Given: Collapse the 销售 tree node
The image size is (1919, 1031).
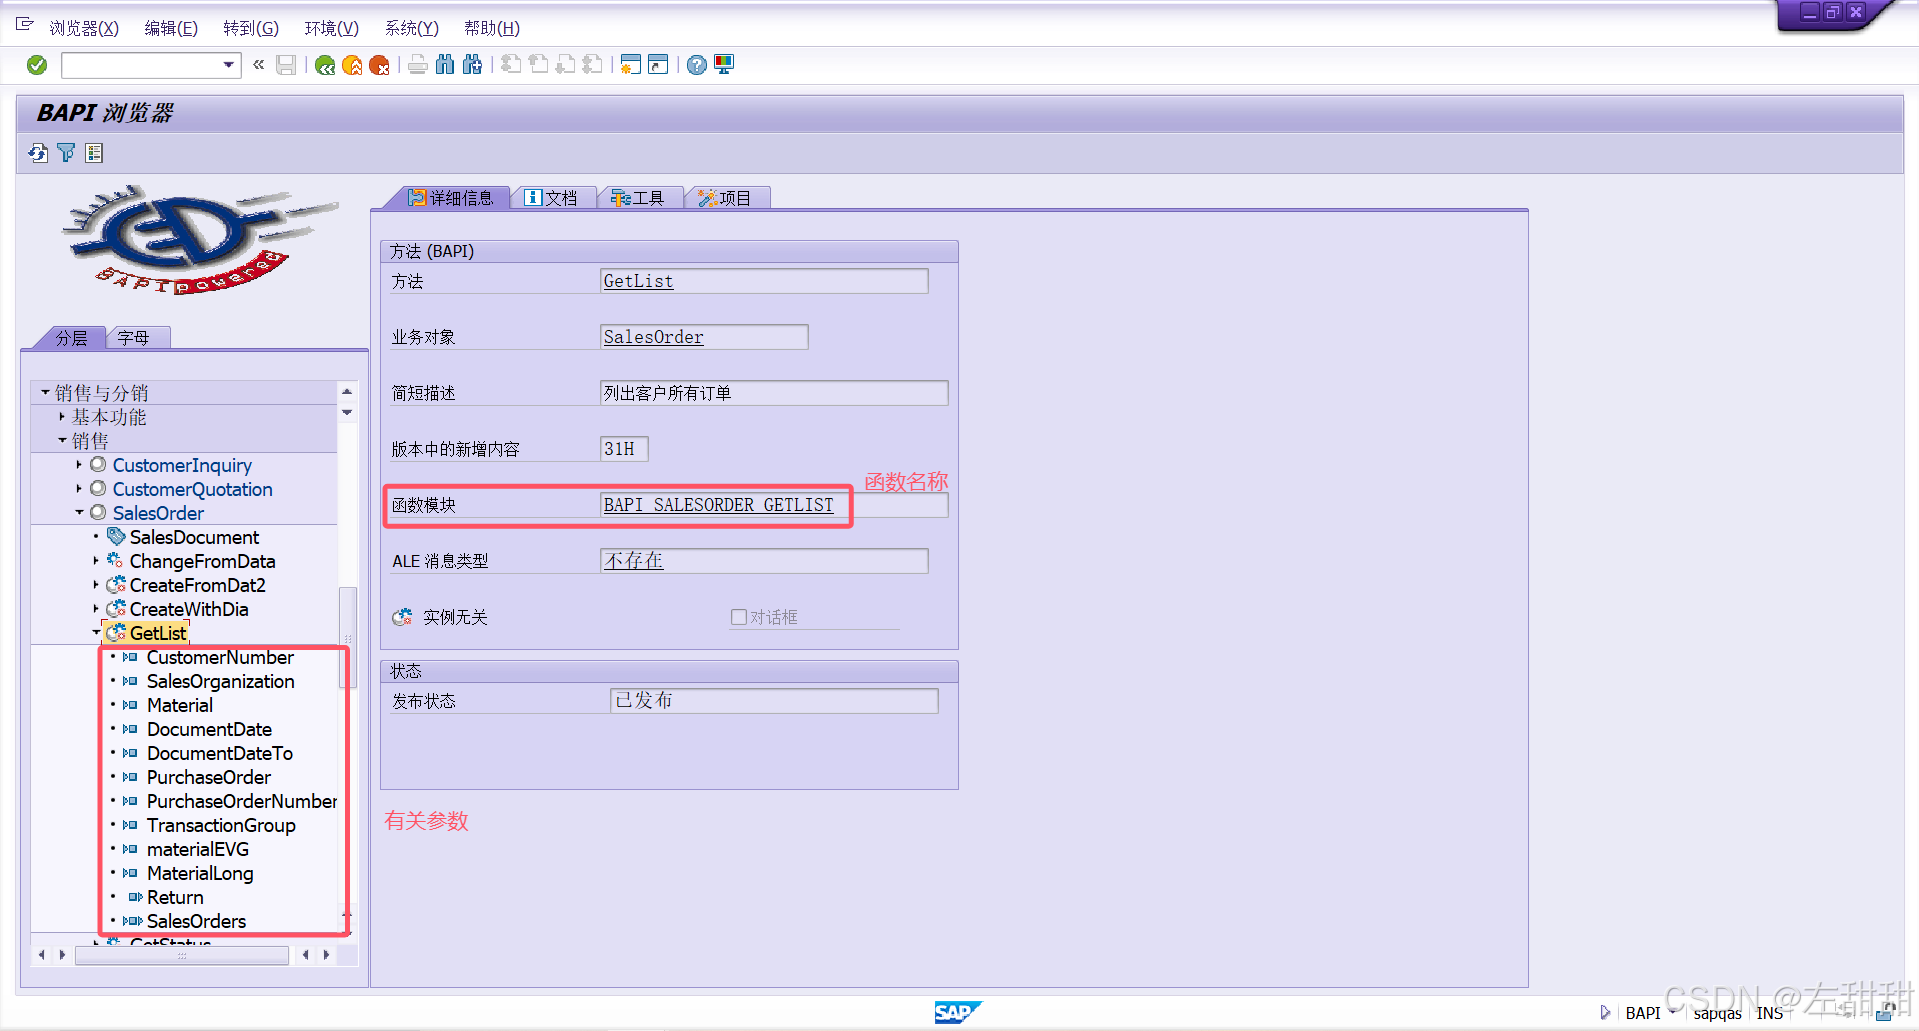Looking at the screenshot, I should (62, 440).
